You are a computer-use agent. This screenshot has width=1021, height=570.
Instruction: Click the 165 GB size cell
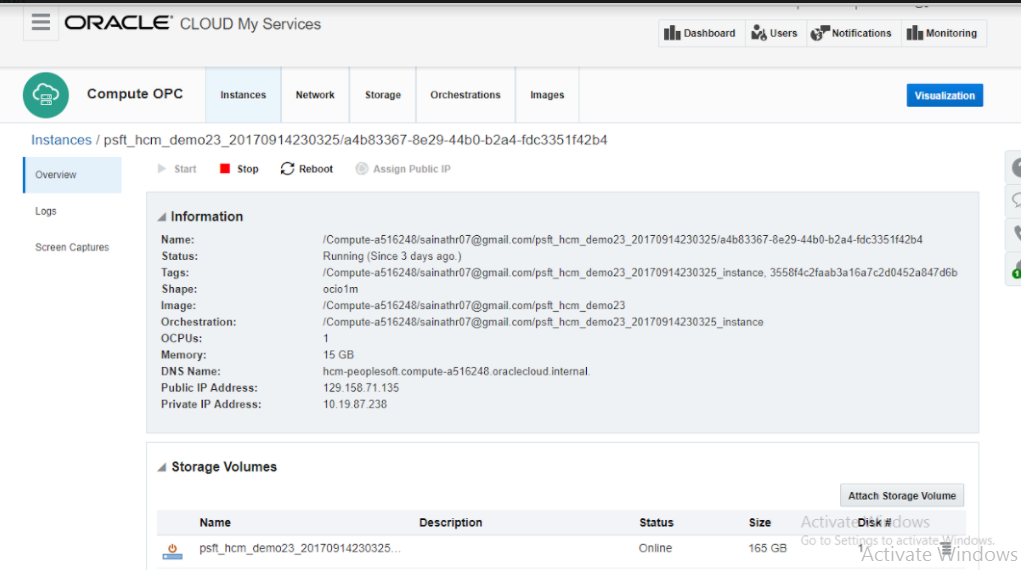pyautogui.click(x=768, y=549)
